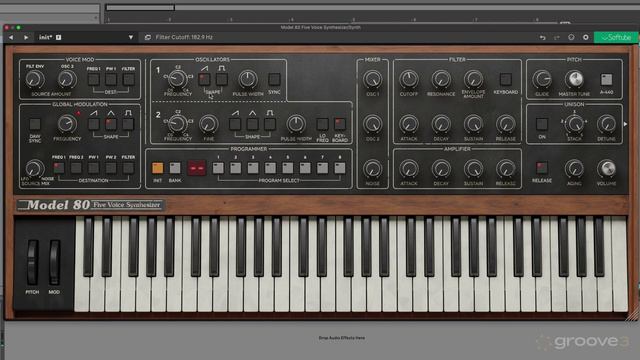The height and width of the screenshot is (360, 640).
Task: Click Mixer OSC 1 level knob
Action: 373,79
